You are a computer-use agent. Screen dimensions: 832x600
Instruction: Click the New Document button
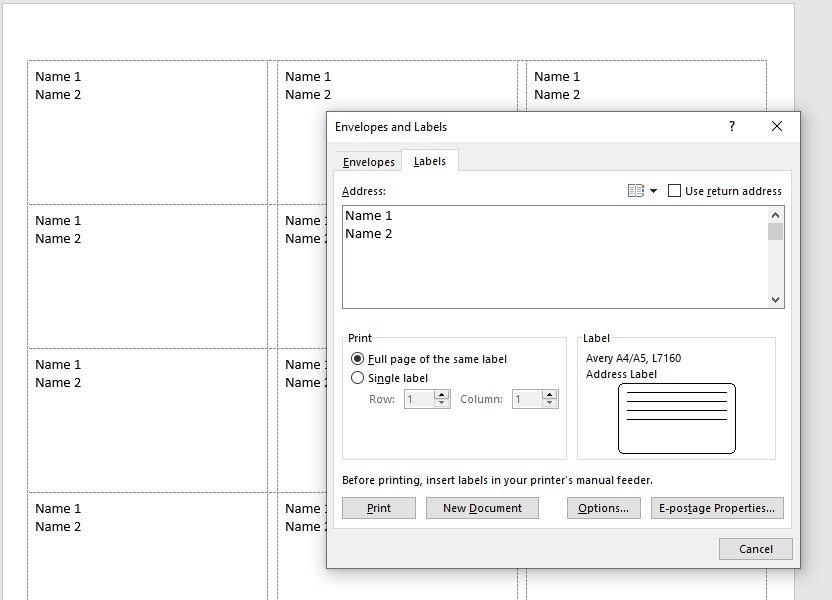click(x=482, y=508)
